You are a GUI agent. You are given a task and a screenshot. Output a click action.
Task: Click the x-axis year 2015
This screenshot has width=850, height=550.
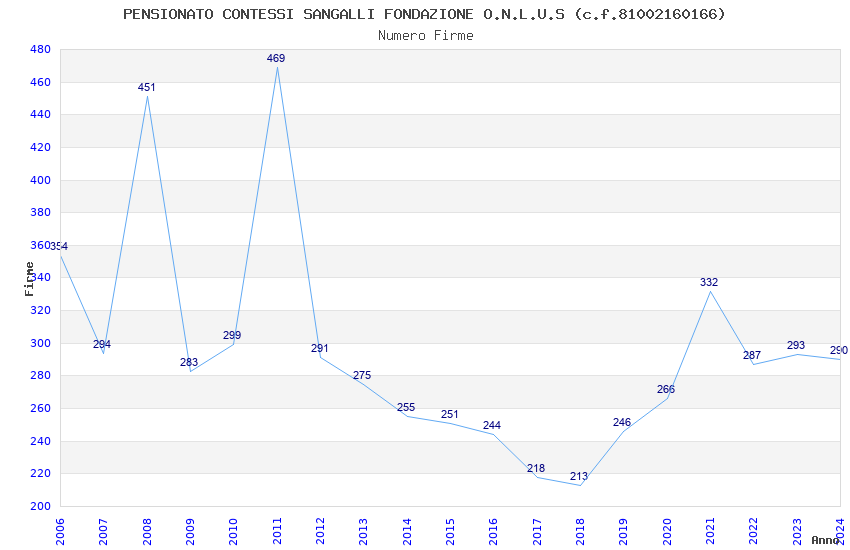[x=450, y=531]
